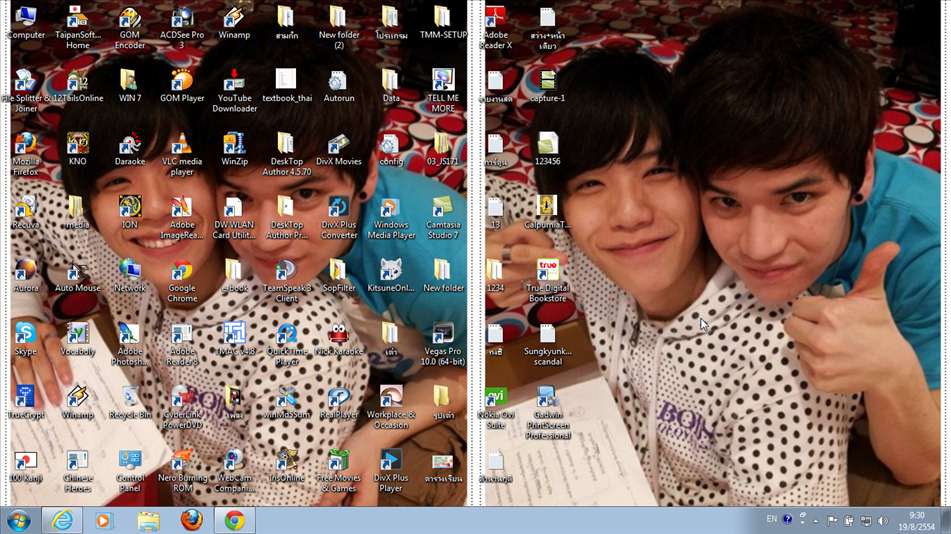Open DivX Plus Converter shortcut
Screen dimensions: 951x534
338,218
